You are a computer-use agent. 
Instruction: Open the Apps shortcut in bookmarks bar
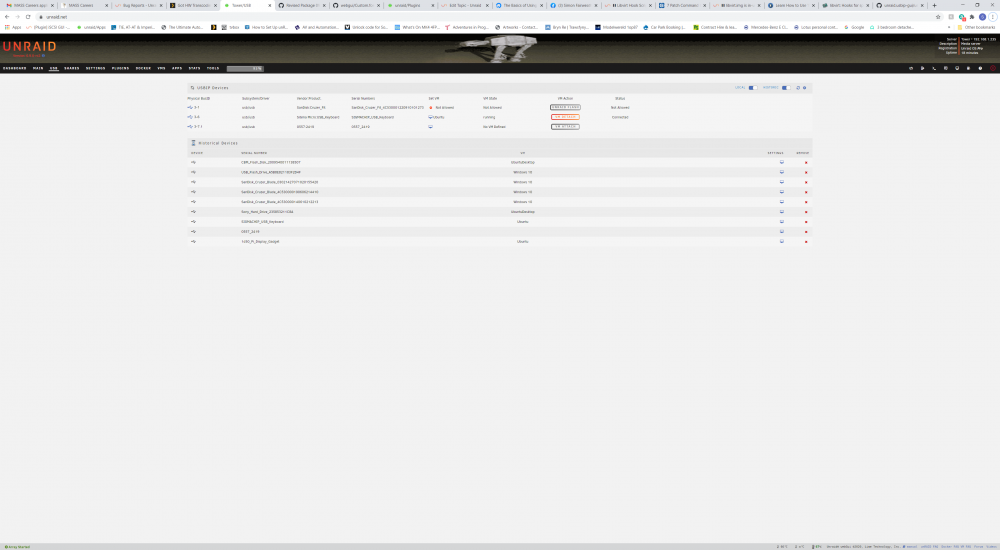click(x=13, y=27)
